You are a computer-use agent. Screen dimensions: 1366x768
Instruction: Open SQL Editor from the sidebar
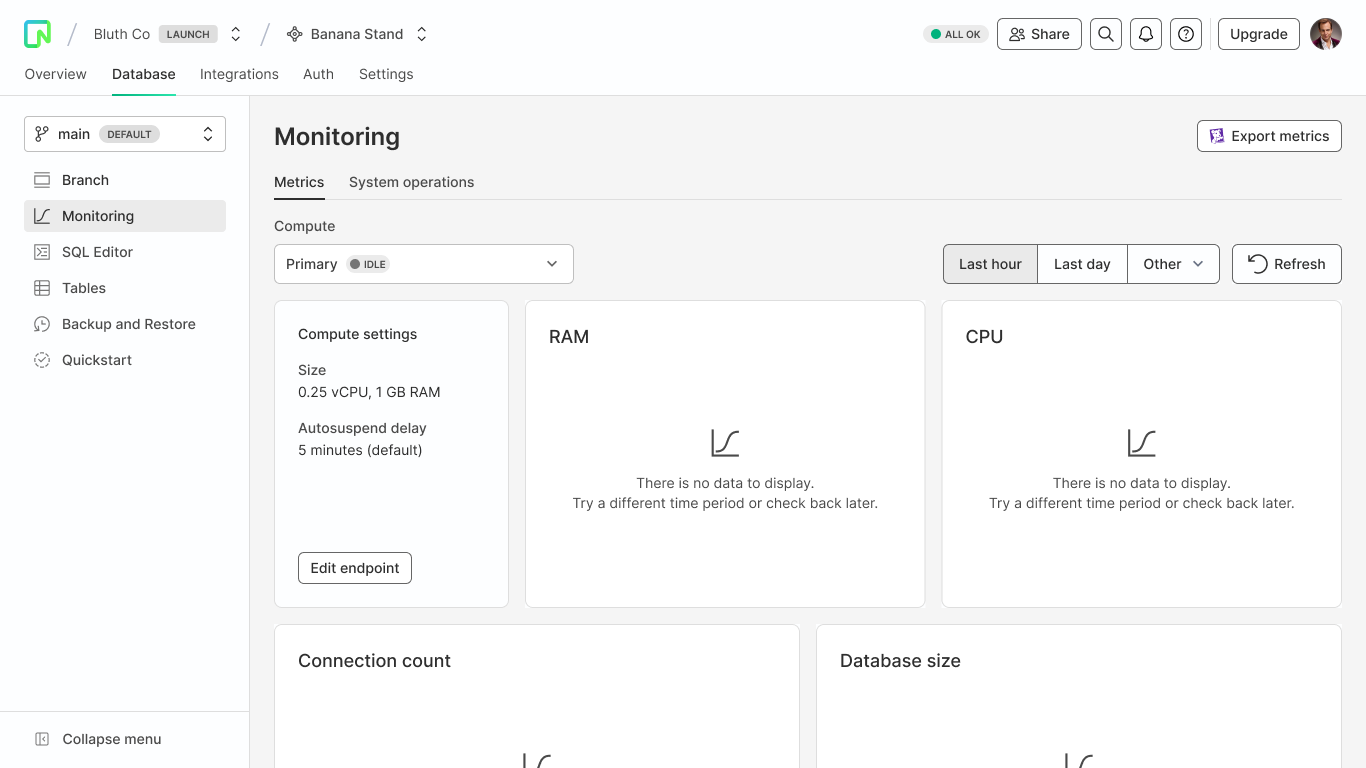97,252
